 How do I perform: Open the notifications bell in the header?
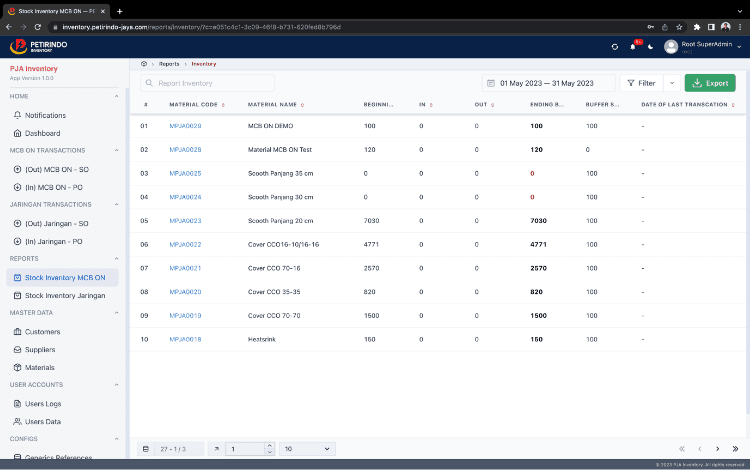tap(633, 47)
